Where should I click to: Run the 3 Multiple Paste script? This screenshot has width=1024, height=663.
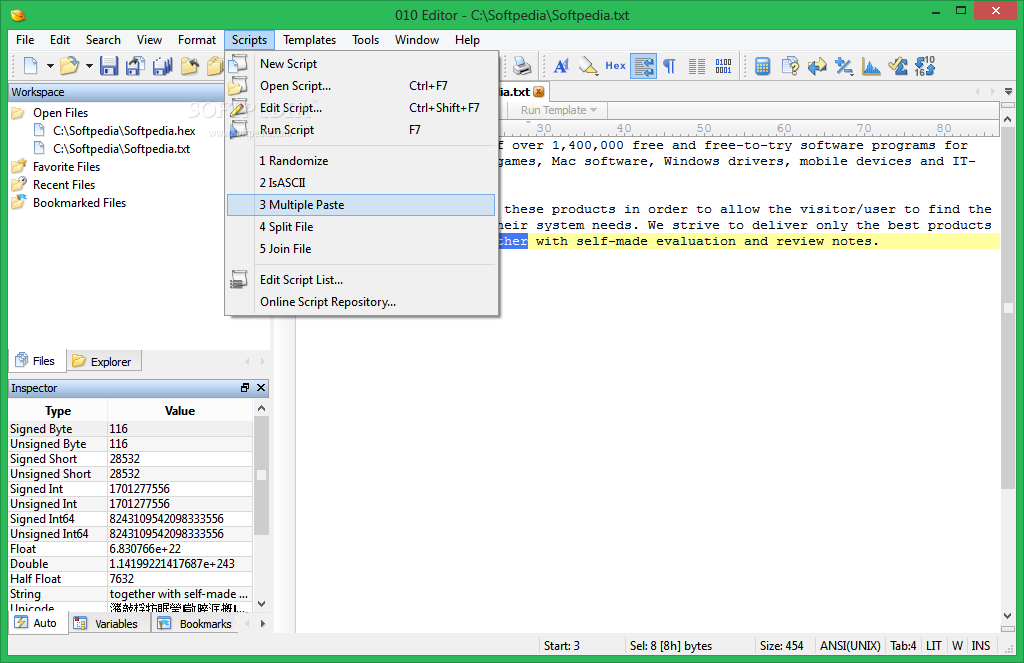coord(361,205)
